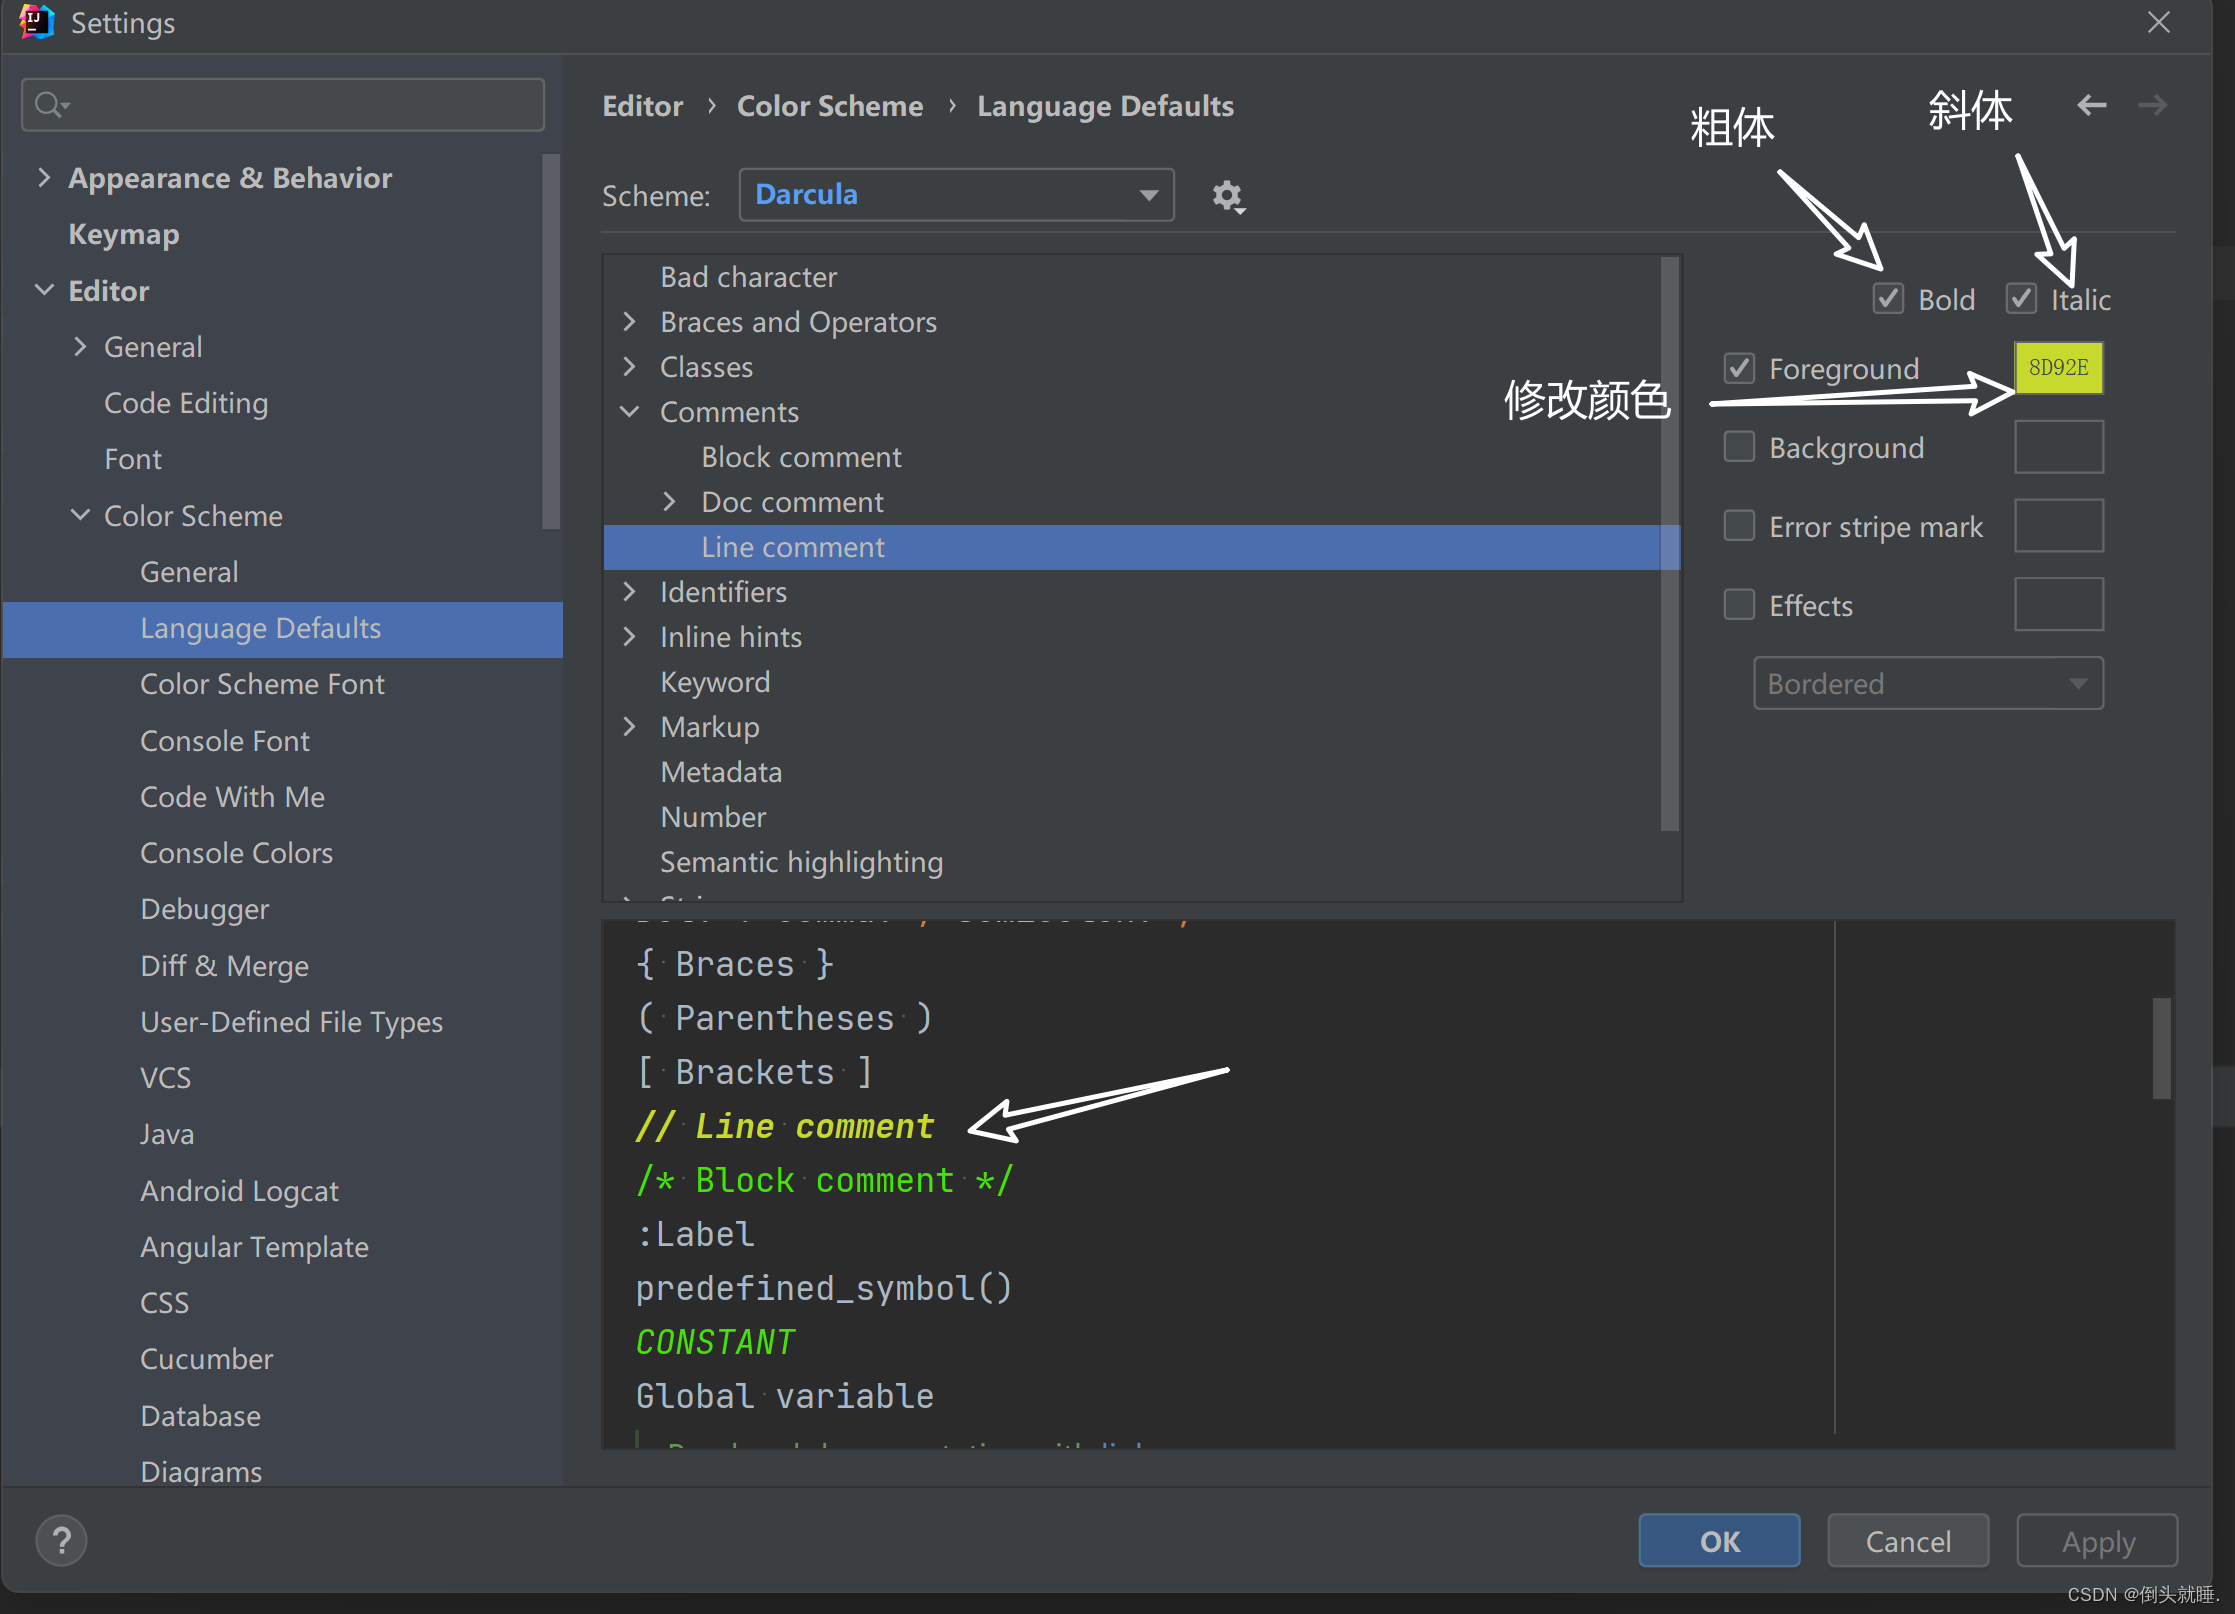Expand the Braces and Operators node
The height and width of the screenshot is (1614, 2235).
630,322
